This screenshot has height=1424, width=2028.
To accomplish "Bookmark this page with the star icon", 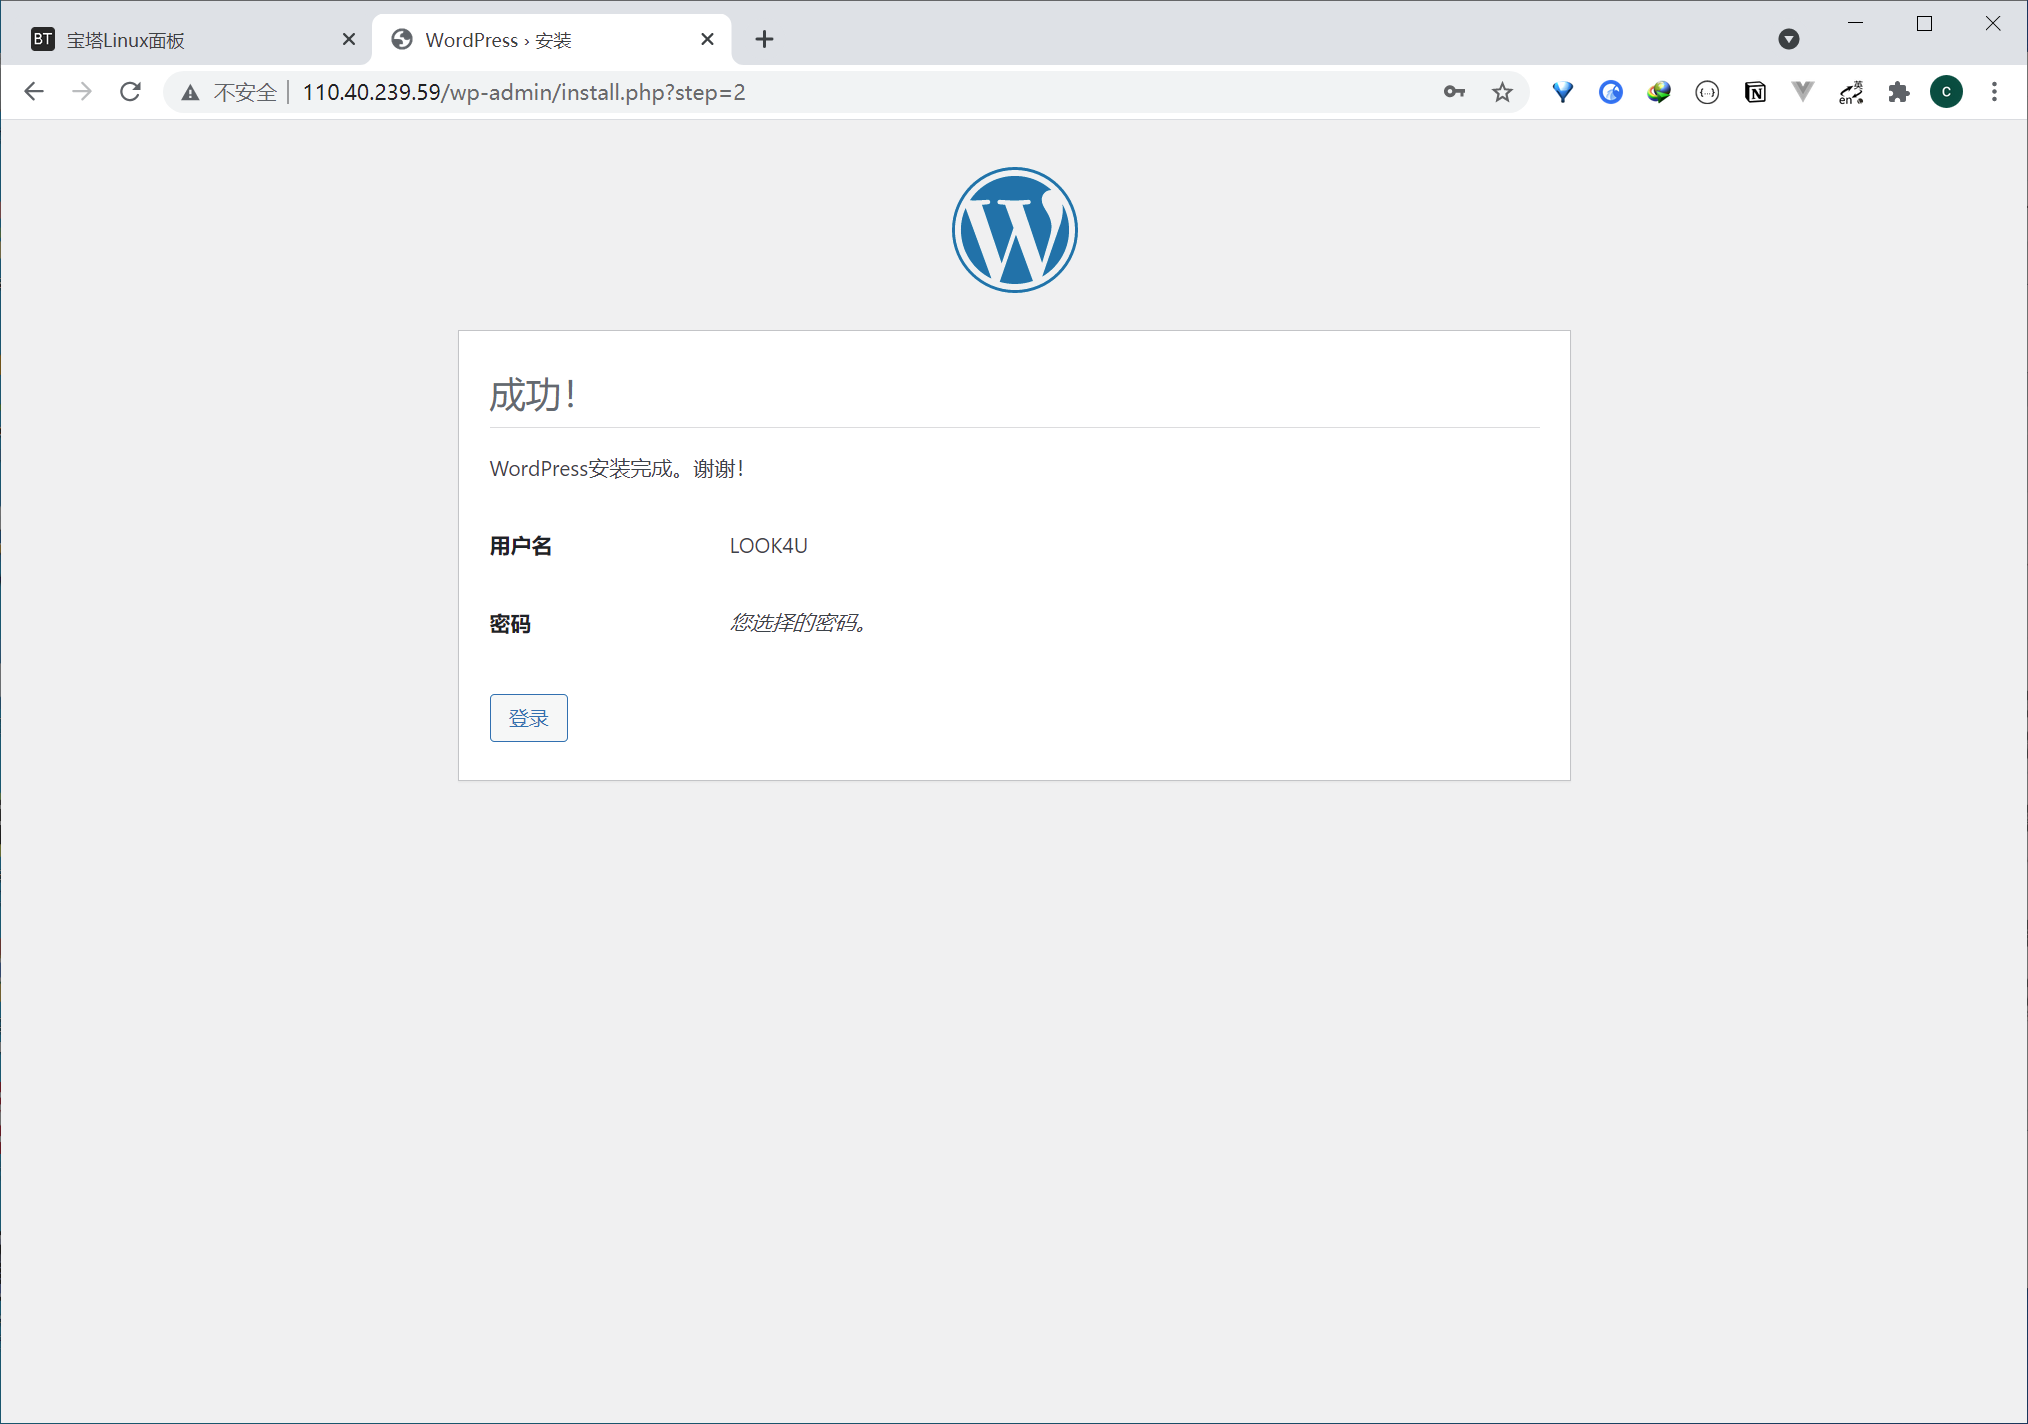I will 1502,92.
